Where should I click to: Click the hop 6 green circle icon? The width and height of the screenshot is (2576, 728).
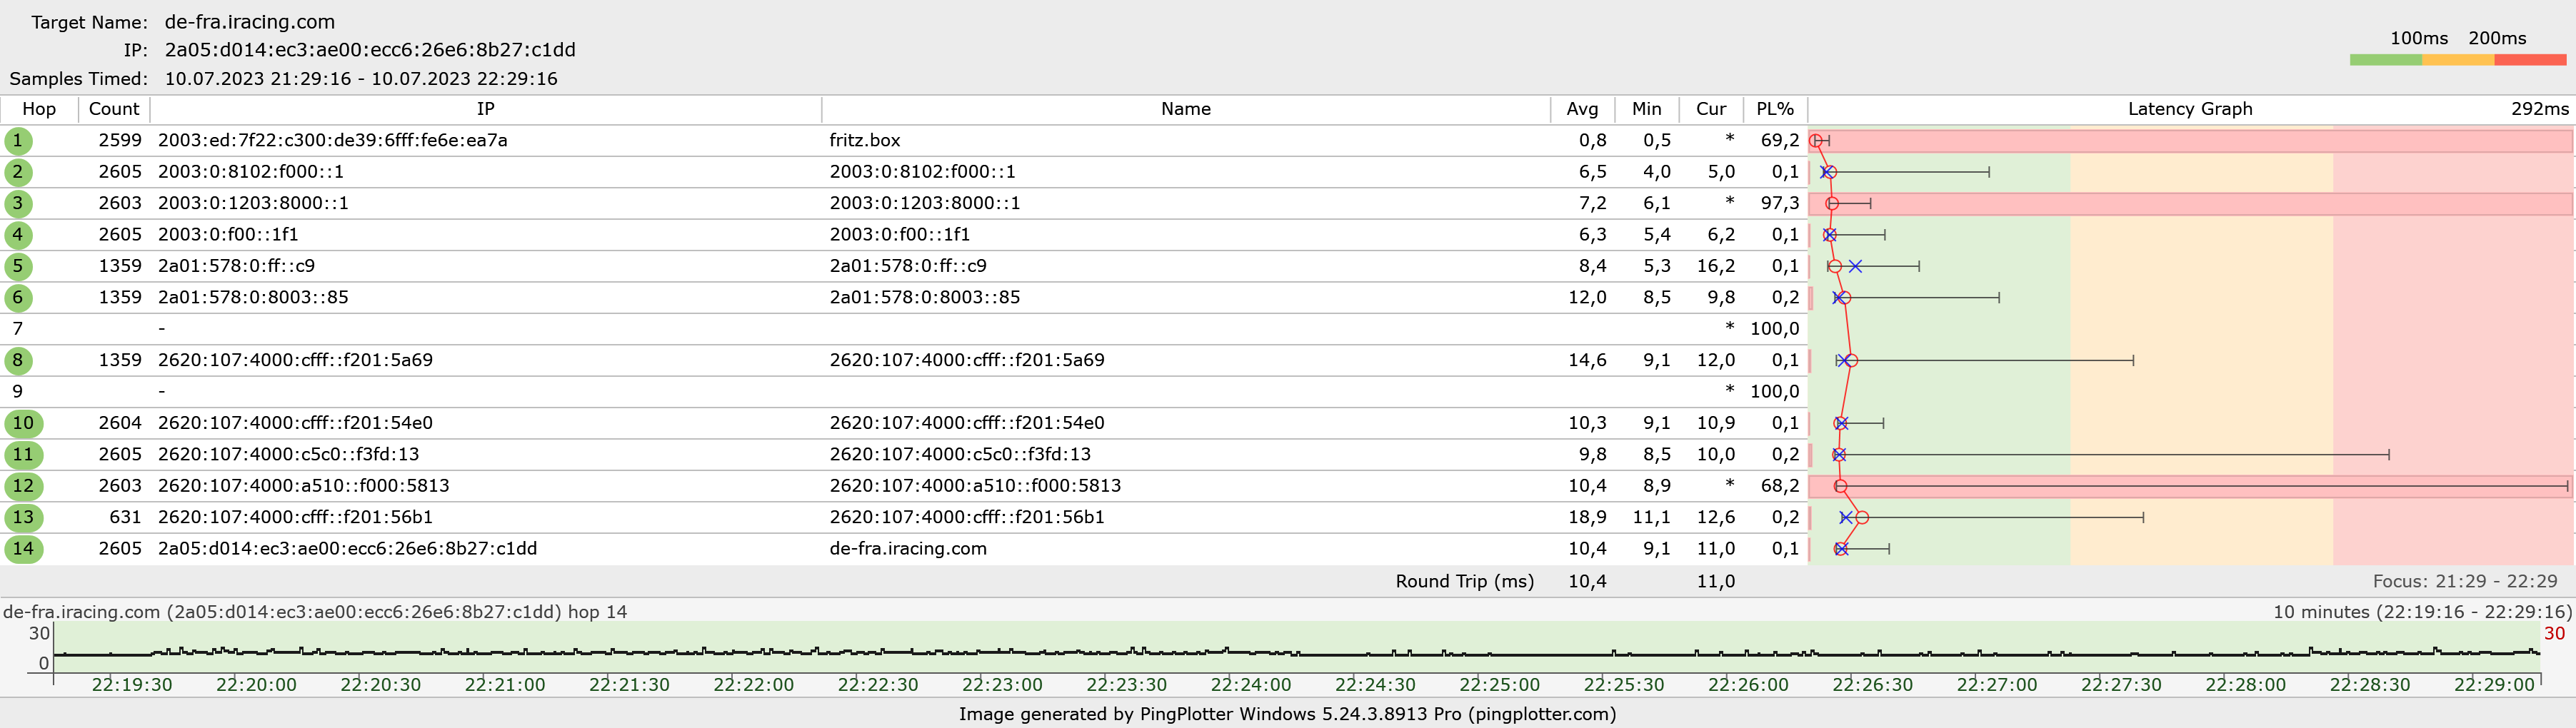[x=17, y=298]
